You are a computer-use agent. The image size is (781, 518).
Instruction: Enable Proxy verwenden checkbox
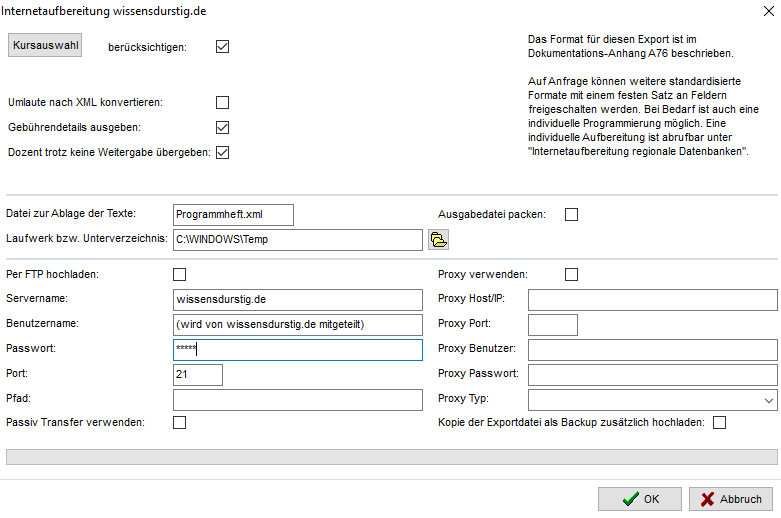click(x=571, y=274)
